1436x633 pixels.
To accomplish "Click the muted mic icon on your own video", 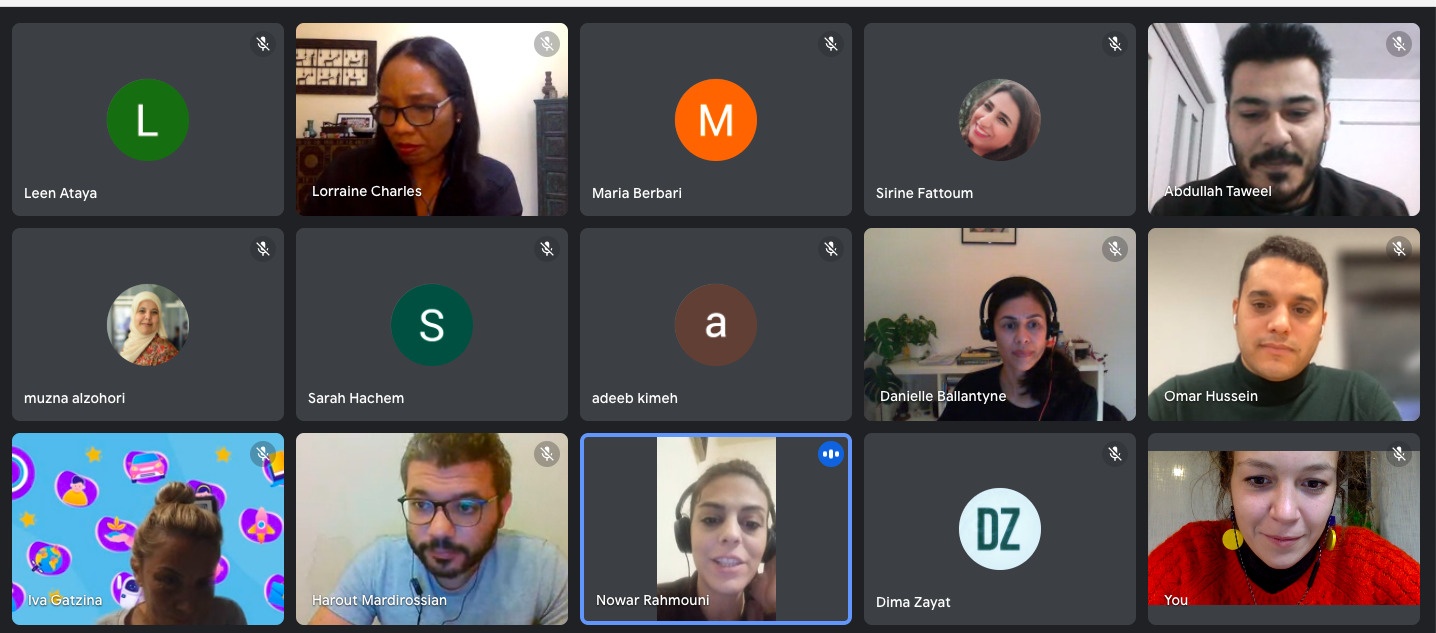I will [1399, 454].
